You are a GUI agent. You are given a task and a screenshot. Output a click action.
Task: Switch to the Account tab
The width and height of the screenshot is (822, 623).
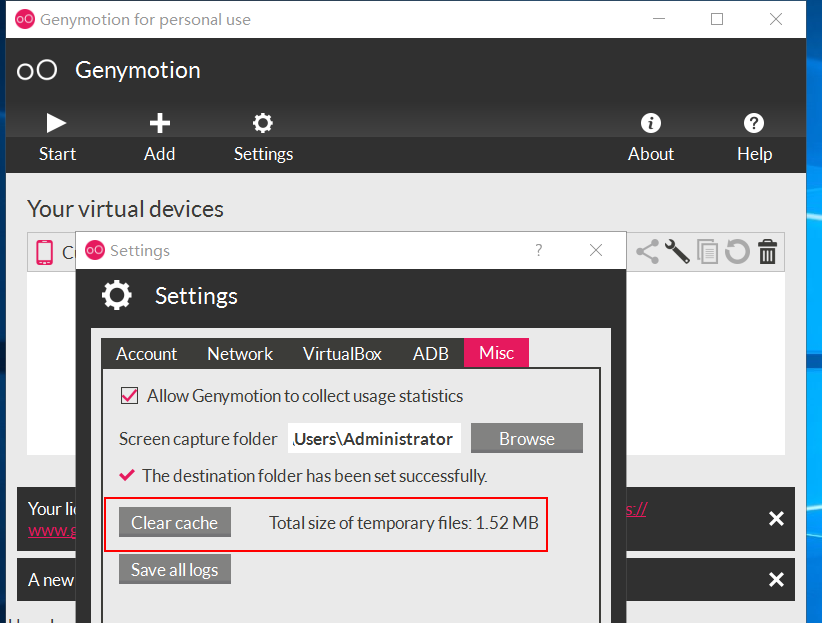coord(146,353)
